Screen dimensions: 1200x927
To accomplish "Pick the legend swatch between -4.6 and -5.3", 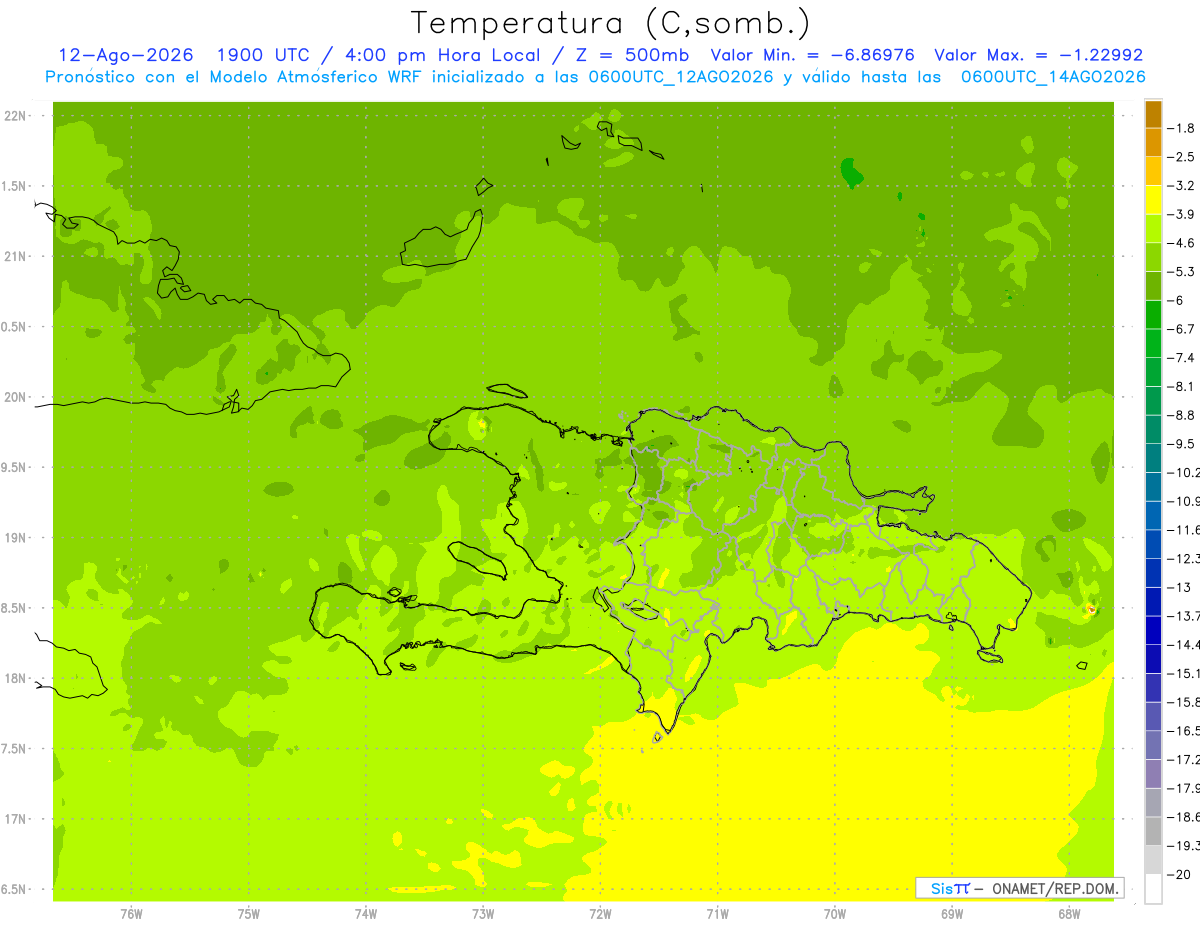I will click(x=1153, y=257).
